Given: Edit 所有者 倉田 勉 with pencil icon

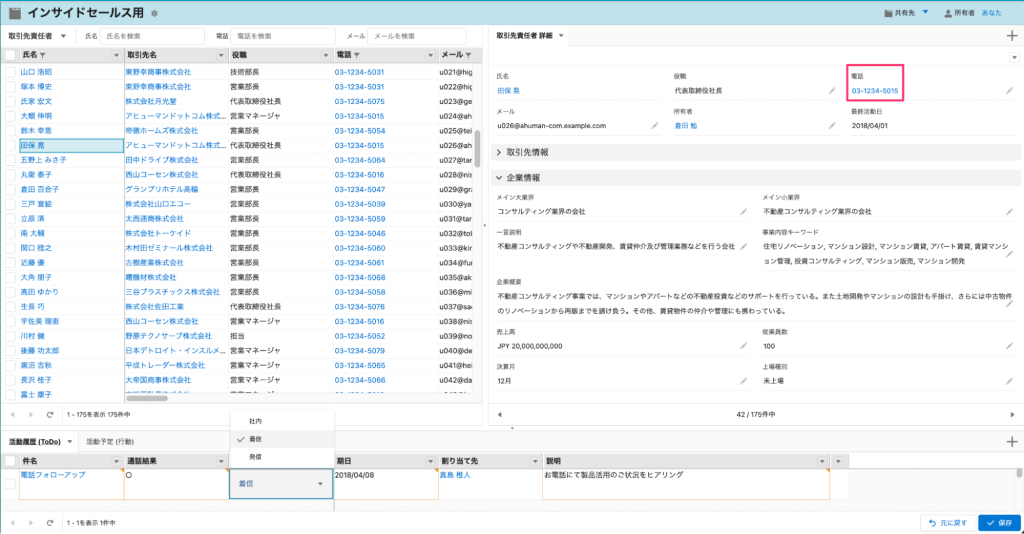Looking at the screenshot, I should coord(832,125).
